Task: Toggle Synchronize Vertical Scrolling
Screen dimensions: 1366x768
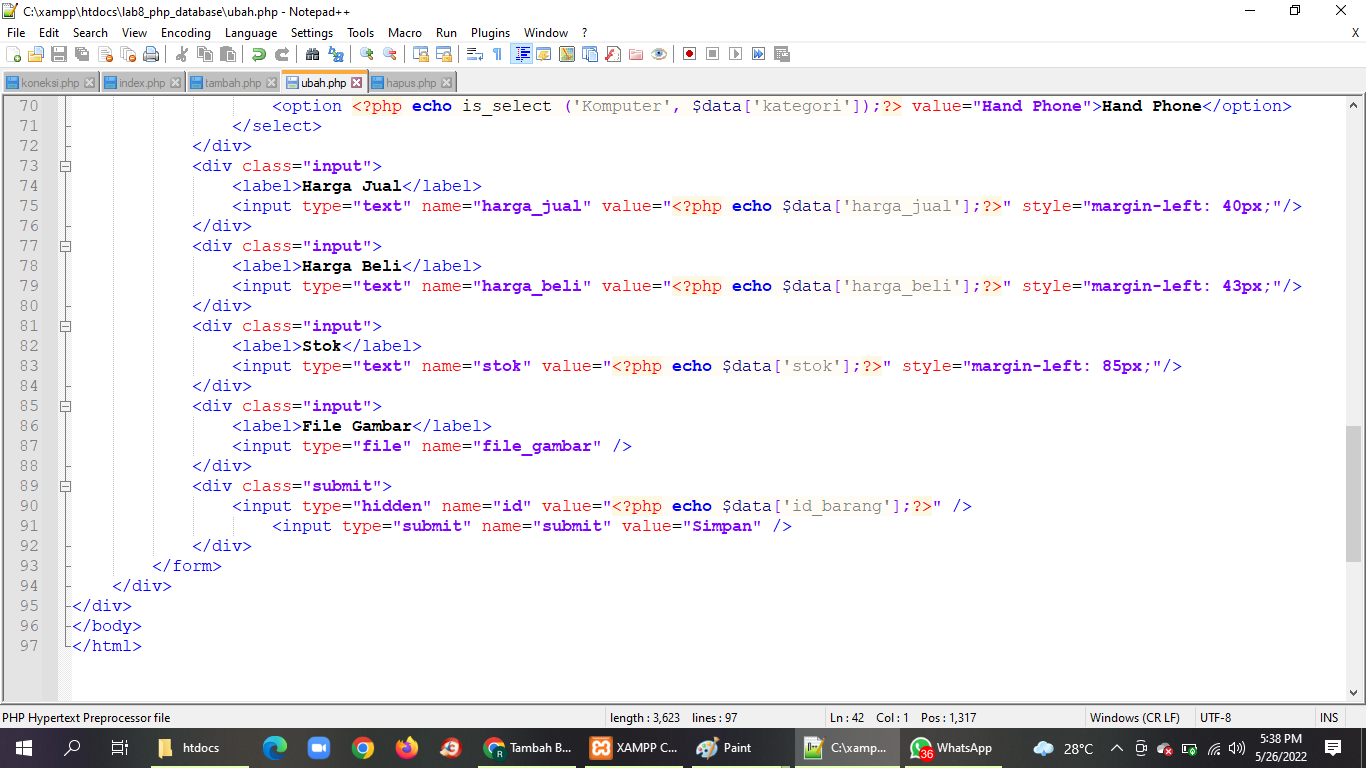Action: click(x=420, y=53)
